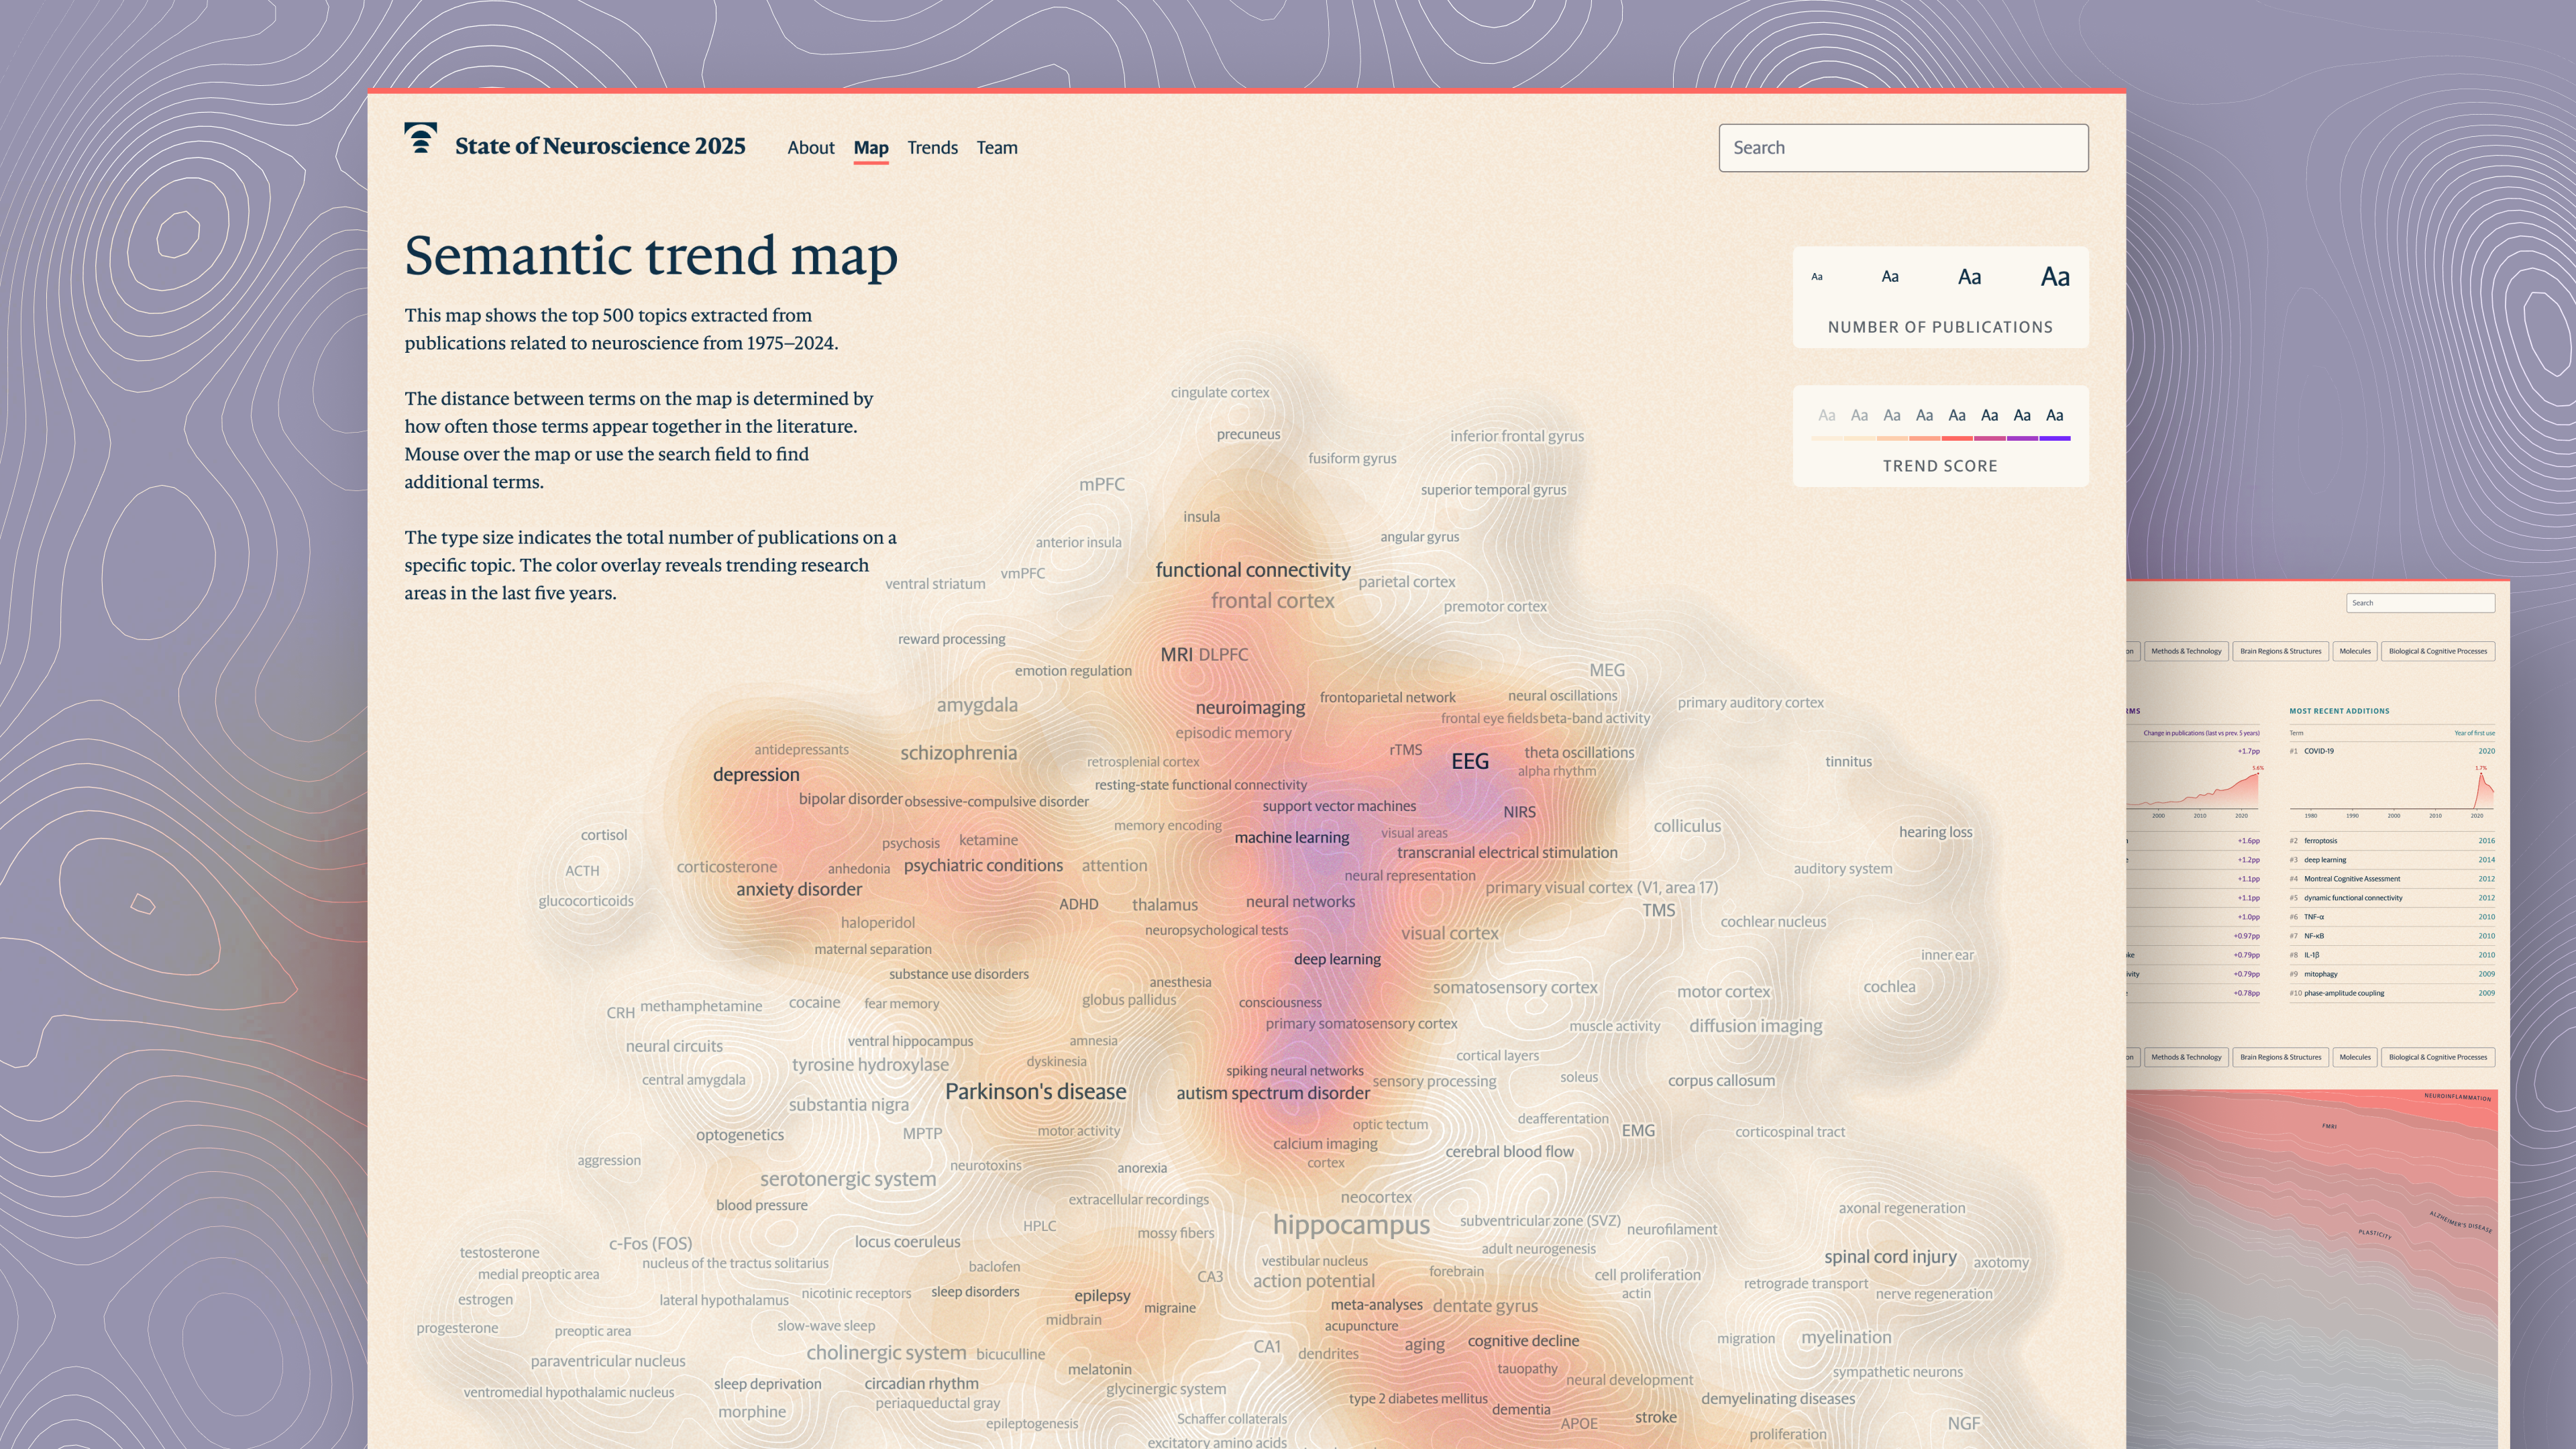Go to the Team page

tap(997, 147)
